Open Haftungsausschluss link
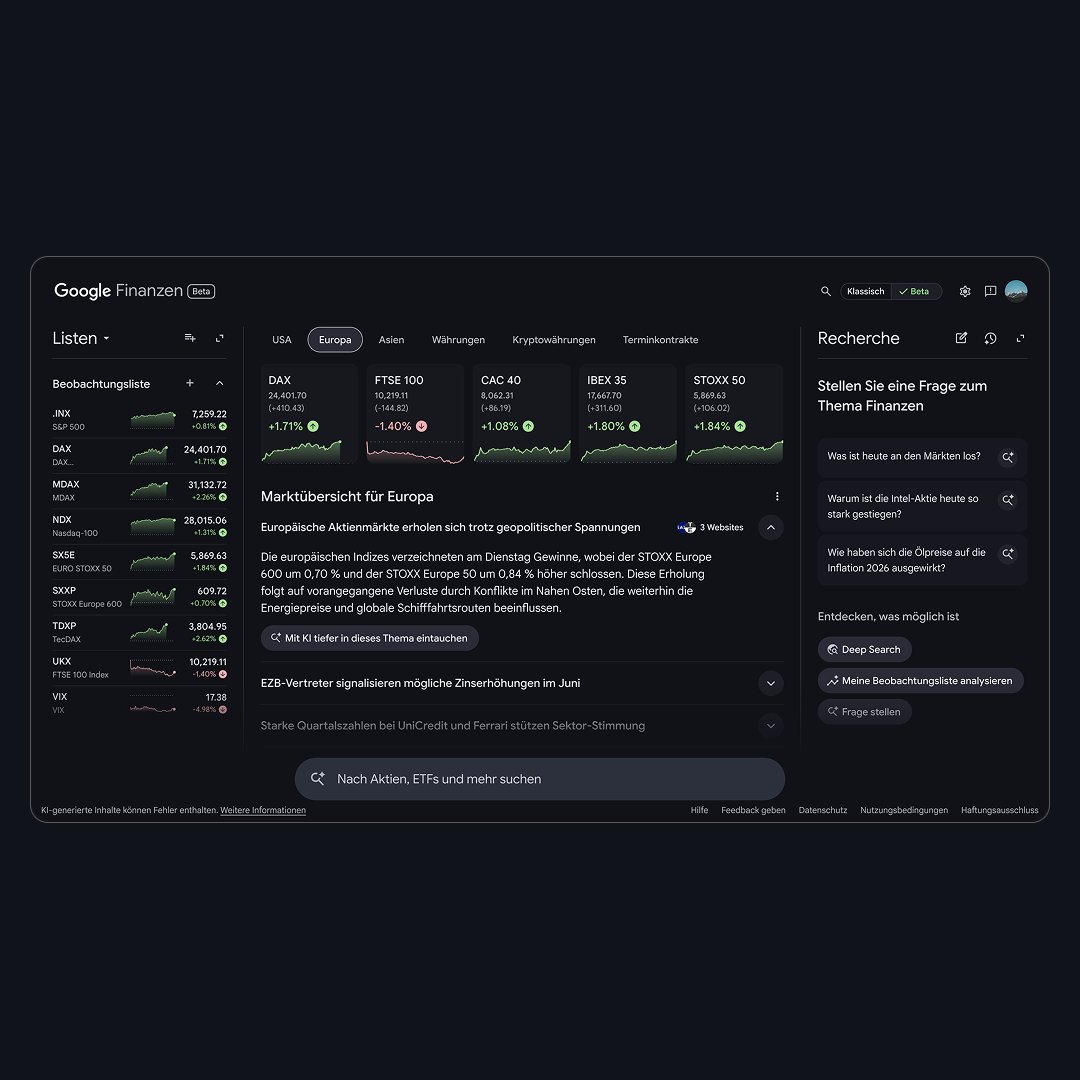 pyautogui.click(x=999, y=810)
